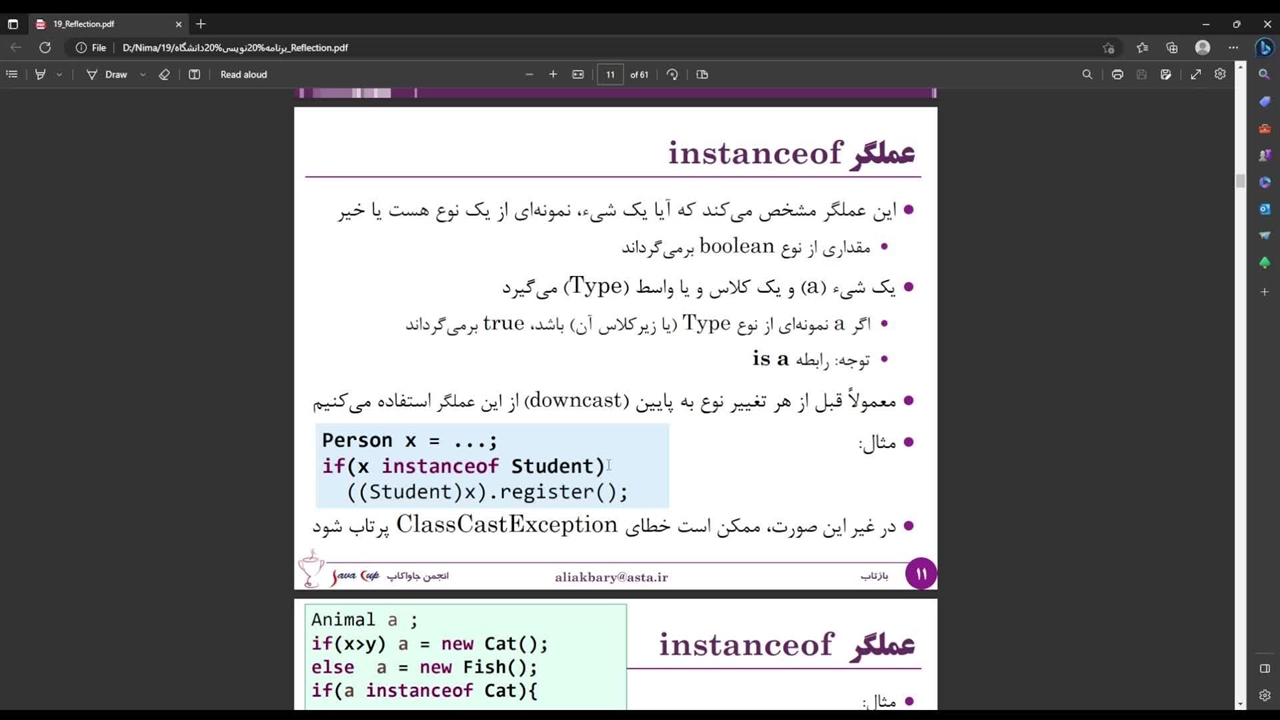
Task: Toggle the page view layout icon
Action: pos(194,74)
